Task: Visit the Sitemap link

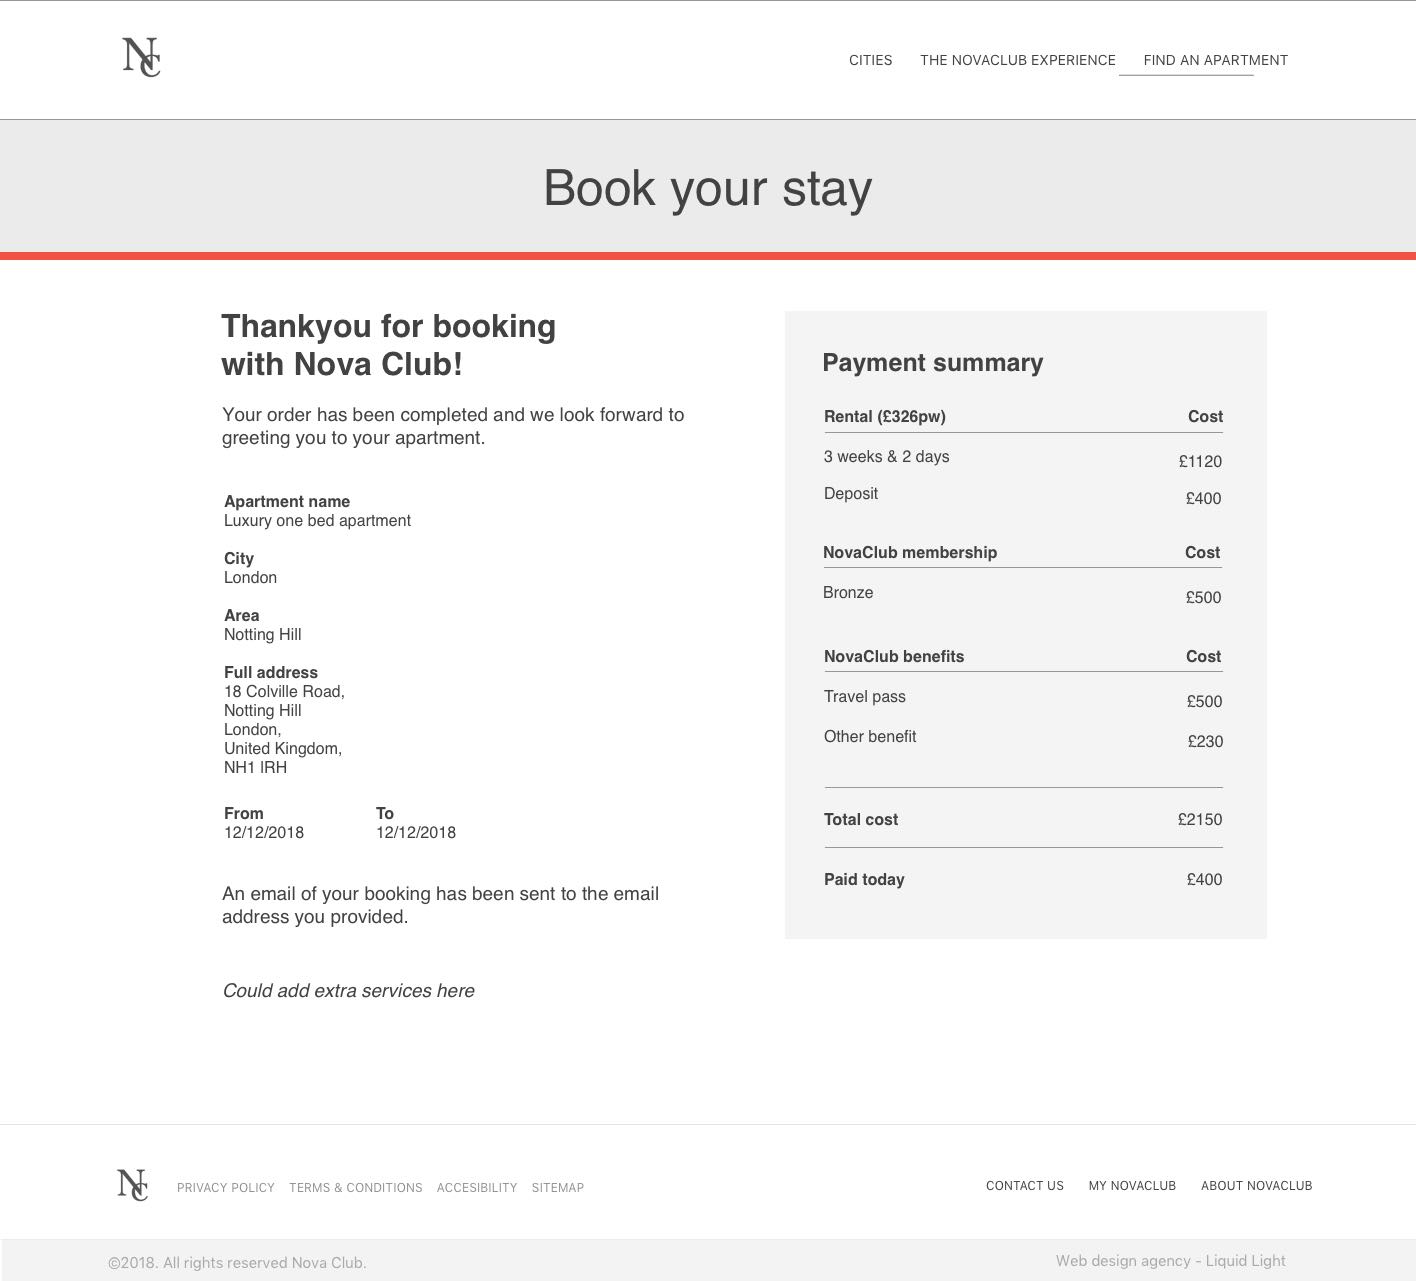Action: (x=558, y=1188)
